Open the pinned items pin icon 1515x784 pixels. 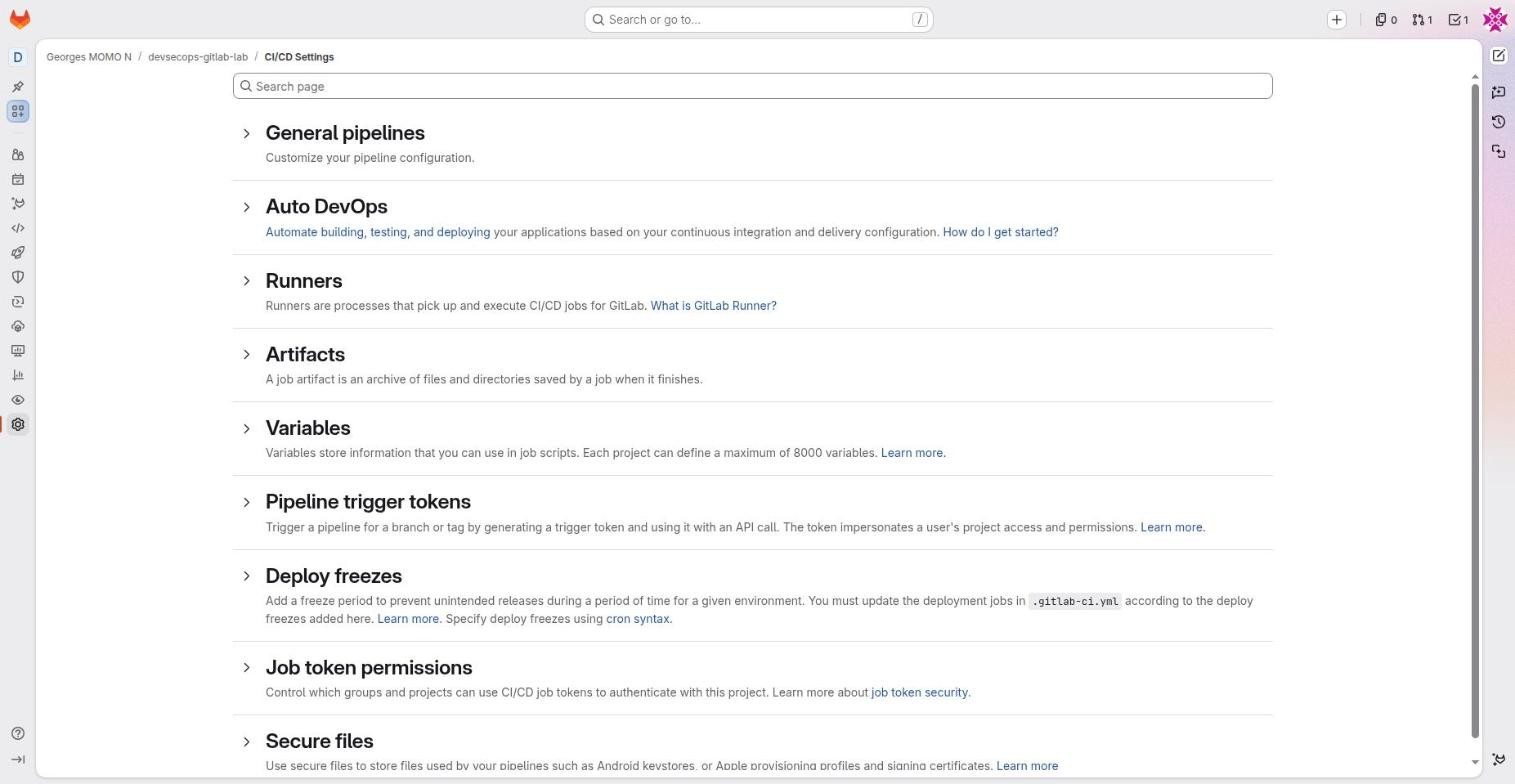tap(18, 87)
